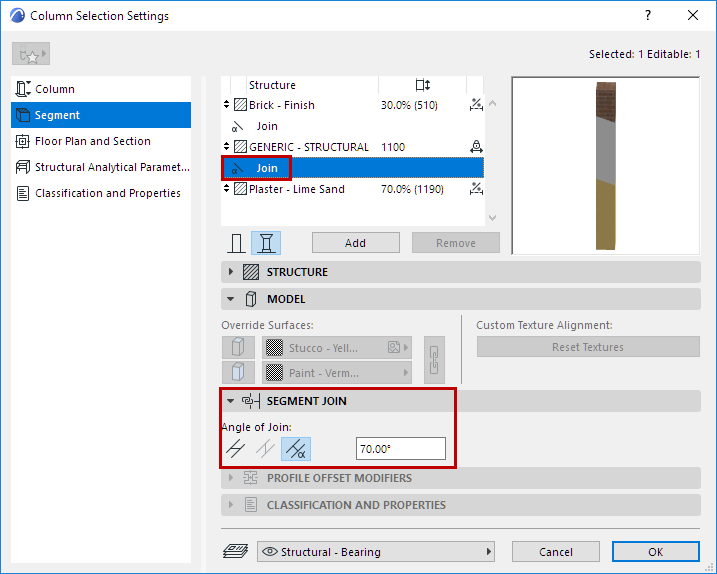Open Floor Plan and Section page
717x574 pixels.
click(101, 141)
